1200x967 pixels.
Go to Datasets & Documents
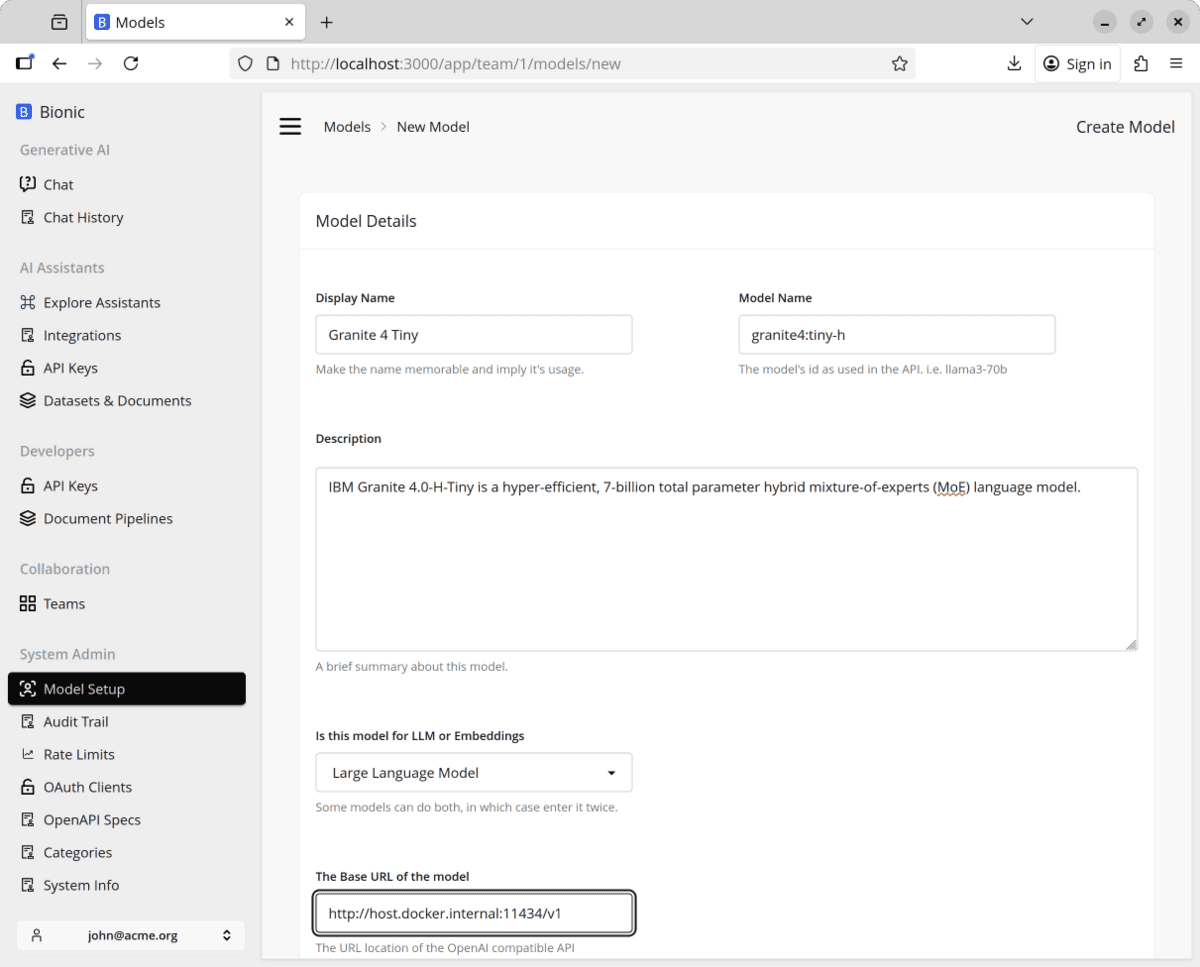click(117, 401)
